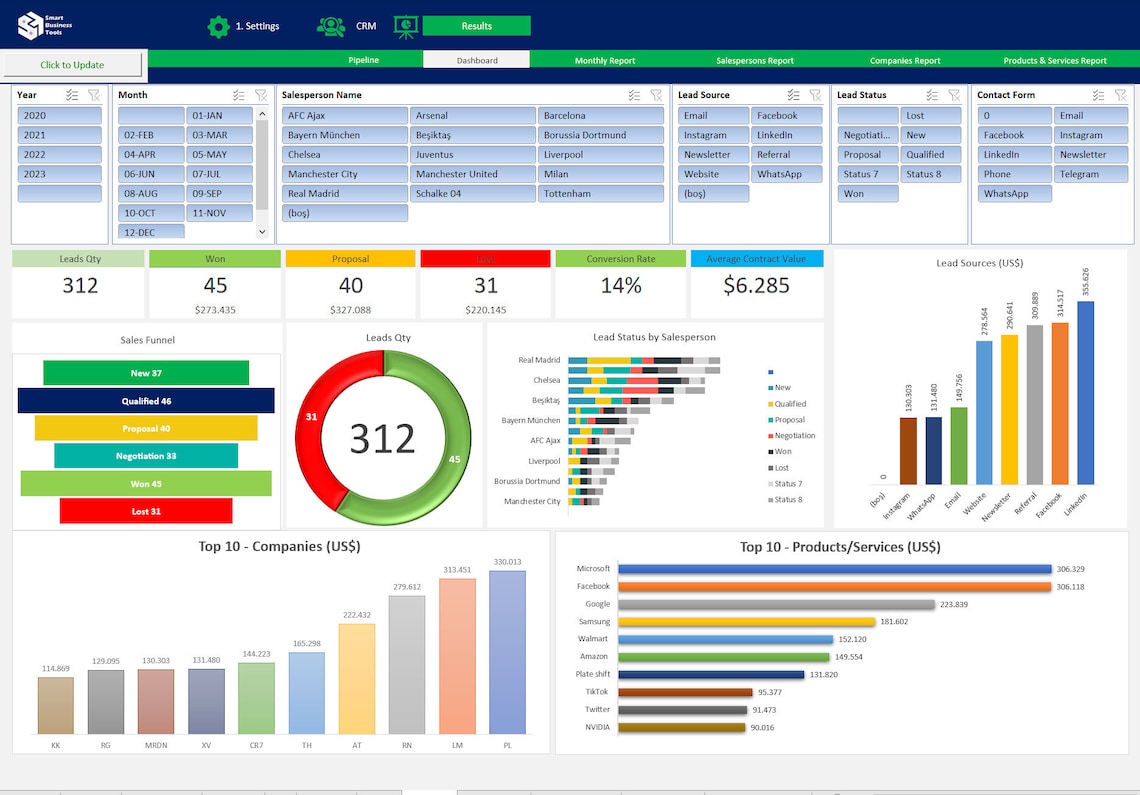This screenshot has width=1140, height=795.
Task: Click the CRM people icon
Action: click(330, 27)
